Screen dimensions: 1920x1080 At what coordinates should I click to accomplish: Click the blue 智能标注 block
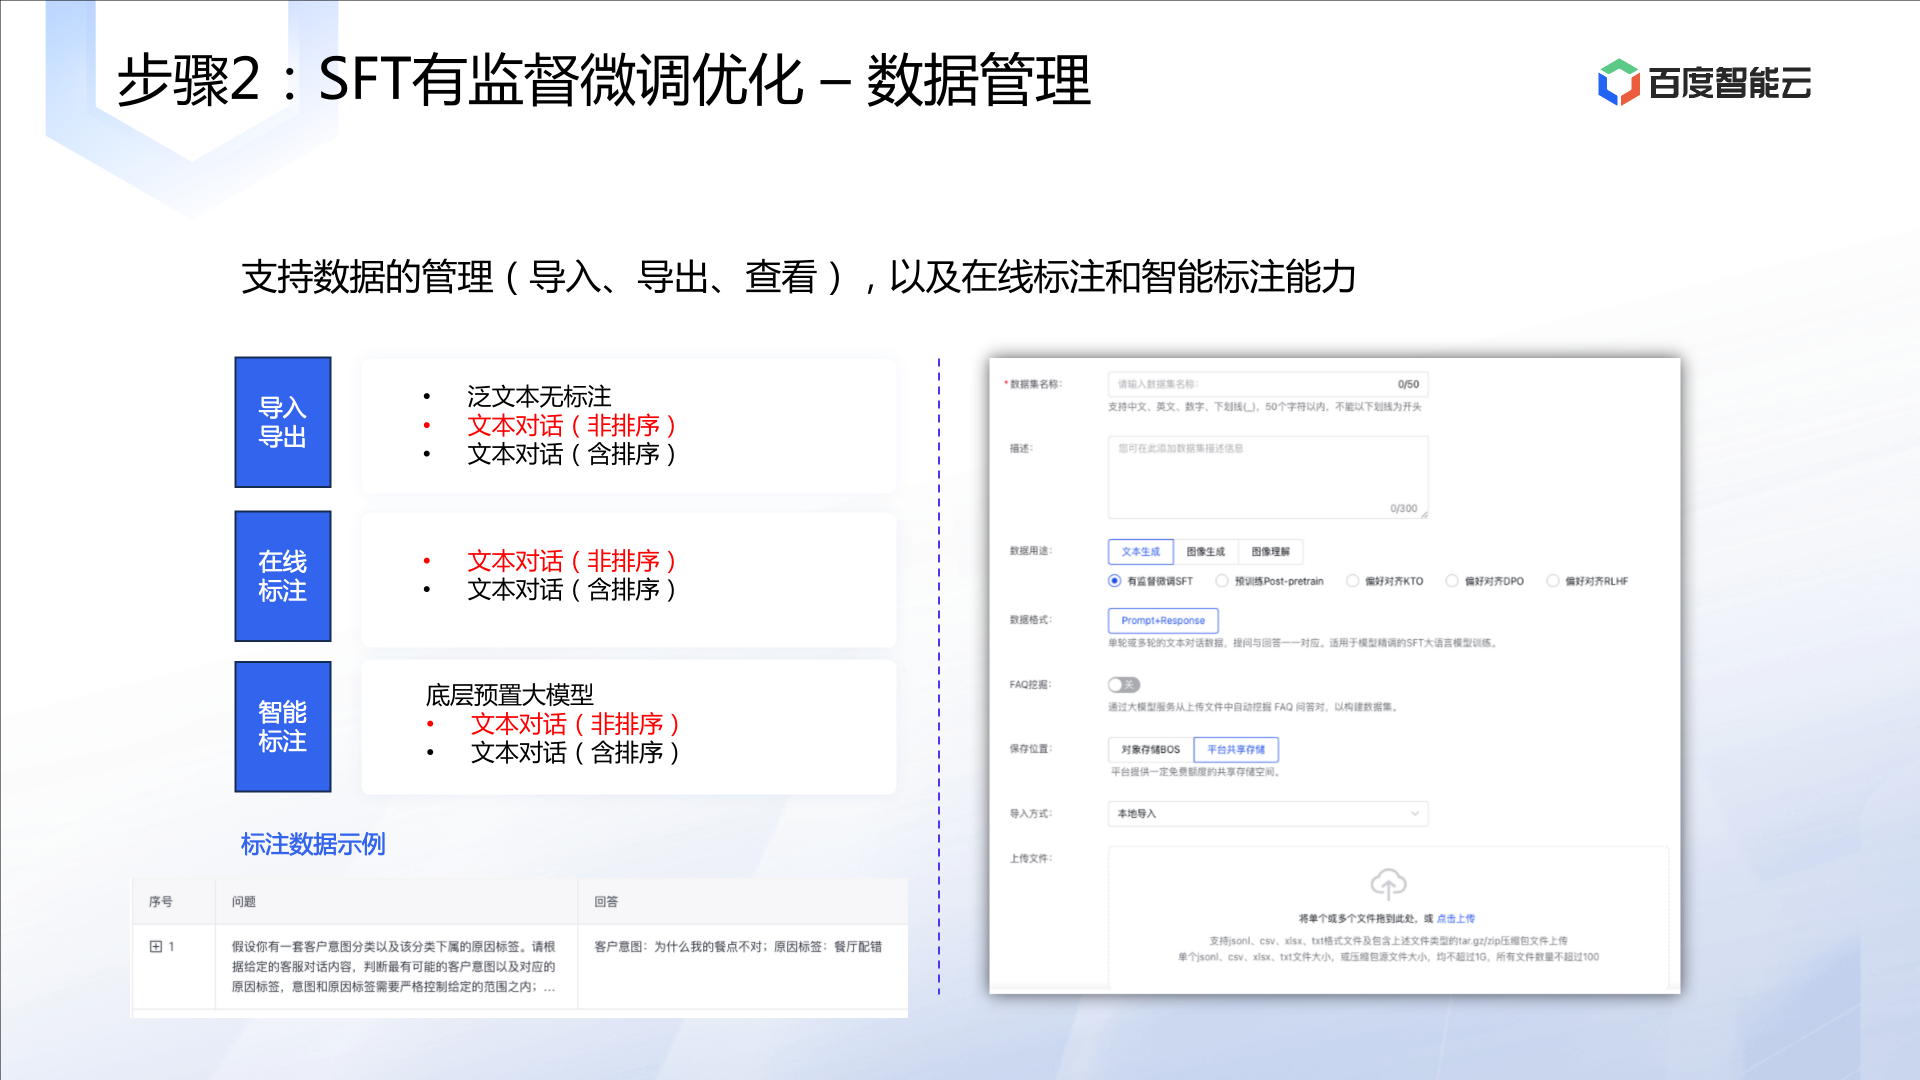[x=283, y=727]
